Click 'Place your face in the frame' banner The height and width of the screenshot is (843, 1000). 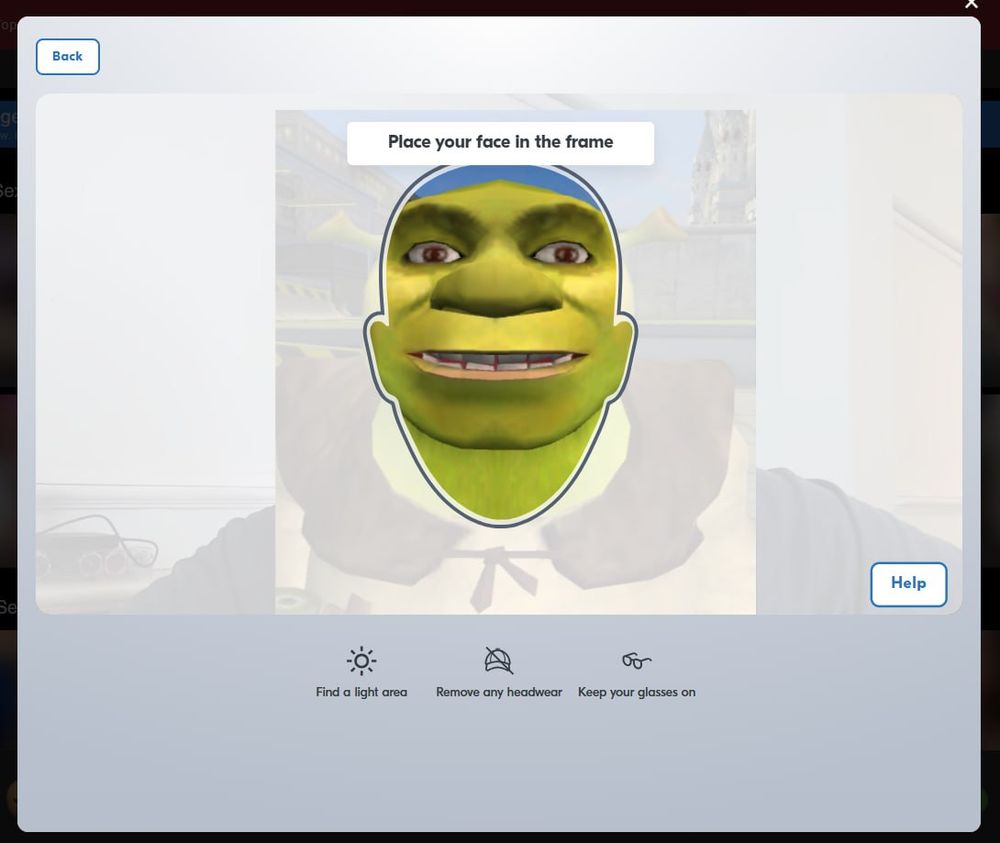(501, 143)
